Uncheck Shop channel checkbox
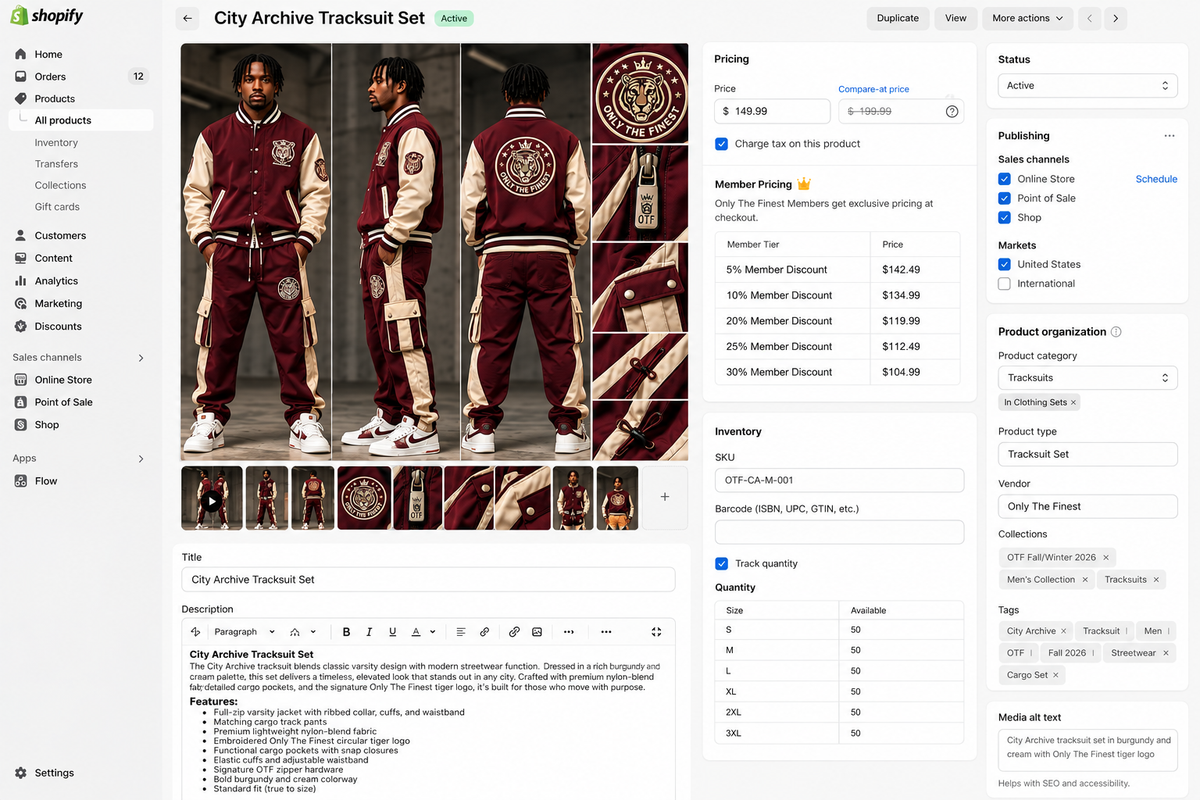Screen dimensions: 1200x800 click(x=1005, y=217)
